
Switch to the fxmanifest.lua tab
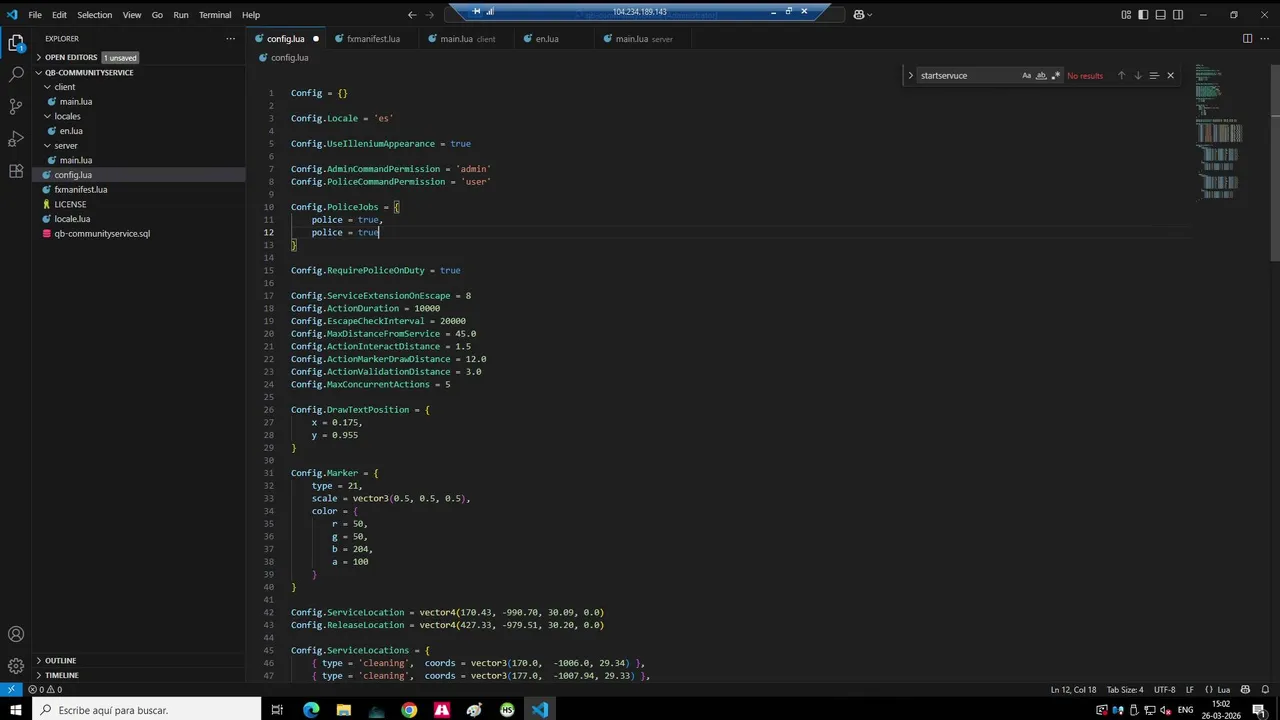click(373, 39)
